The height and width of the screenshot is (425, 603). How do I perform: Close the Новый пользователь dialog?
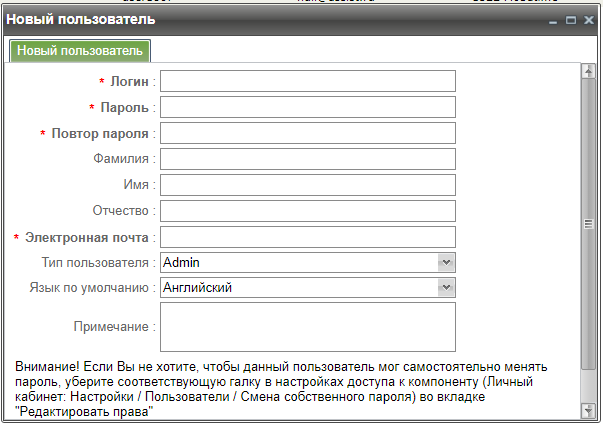tap(588, 21)
